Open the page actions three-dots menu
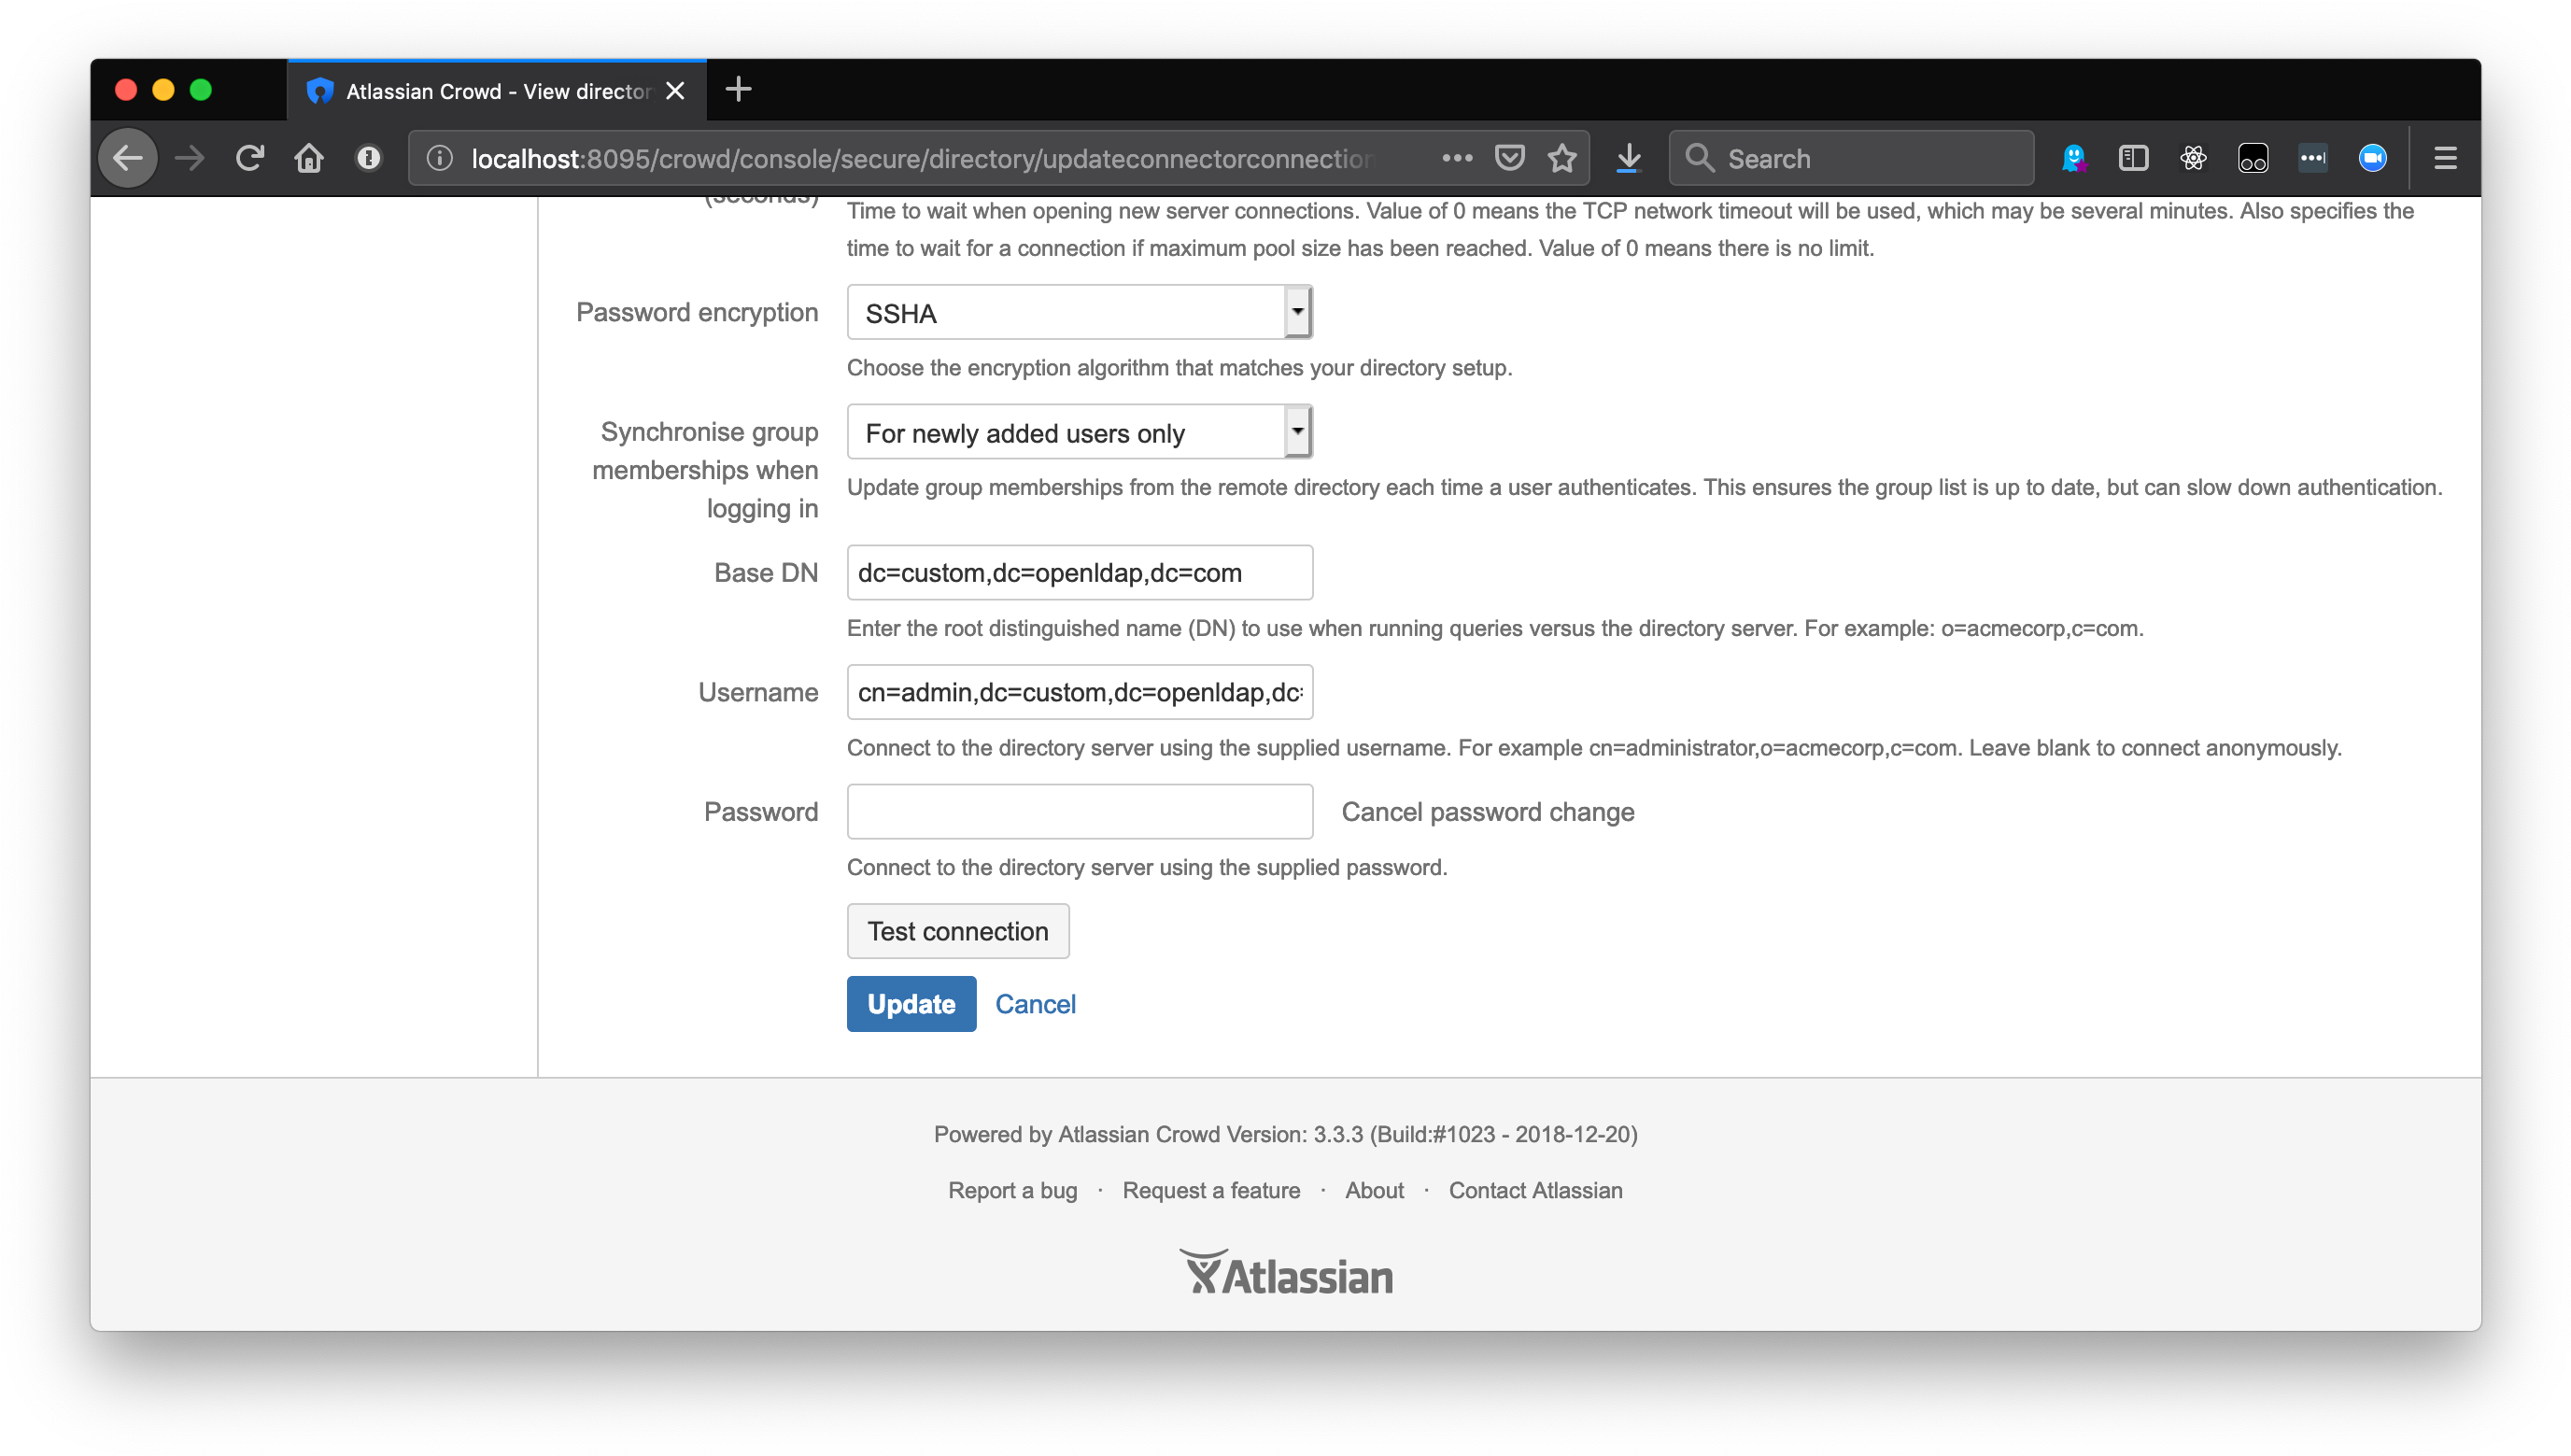The width and height of the screenshot is (2571, 1456). (1457, 158)
